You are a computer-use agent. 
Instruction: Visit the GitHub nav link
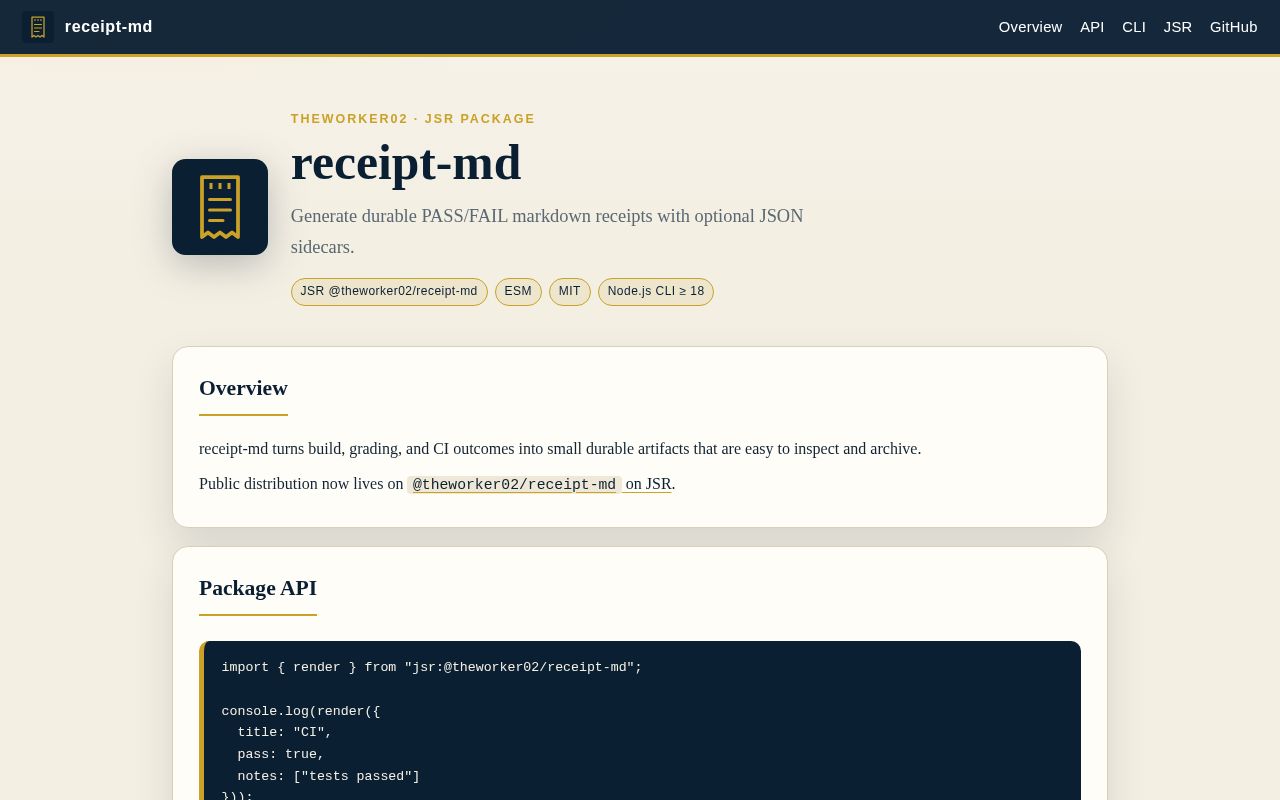pyautogui.click(x=1234, y=27)
